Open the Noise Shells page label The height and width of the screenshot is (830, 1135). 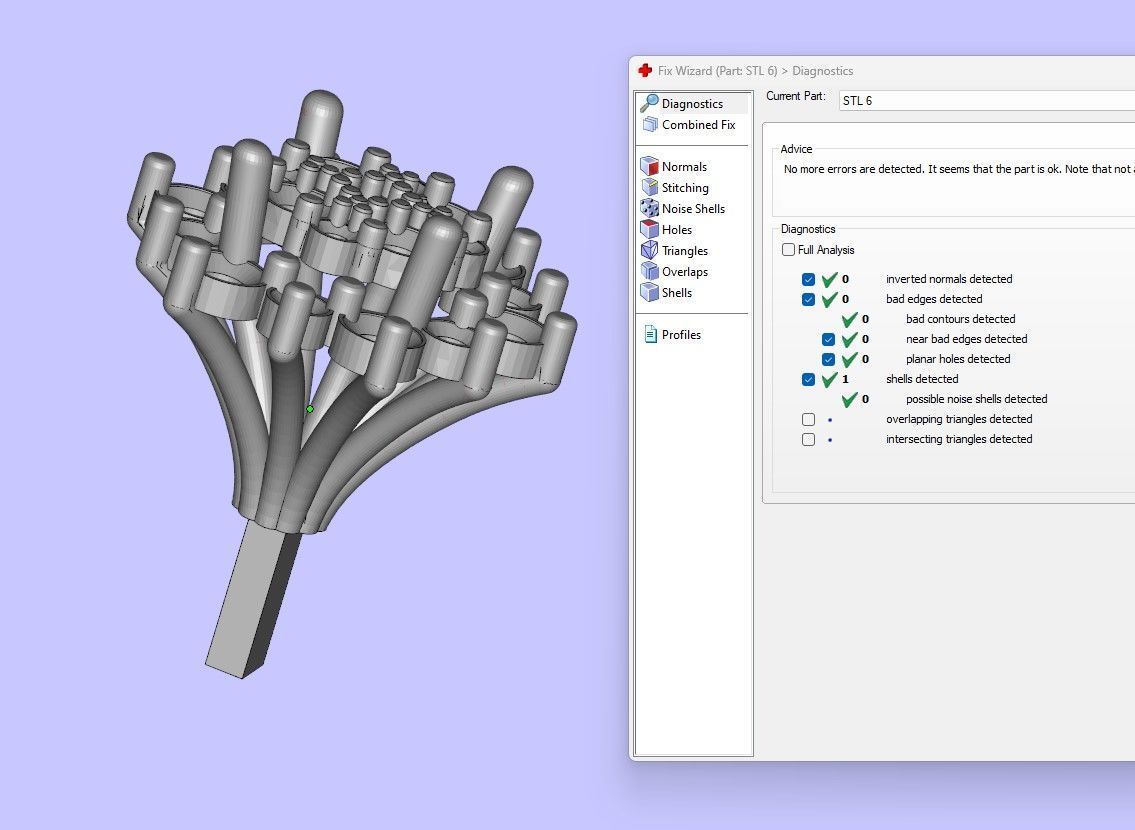point(693,208)
